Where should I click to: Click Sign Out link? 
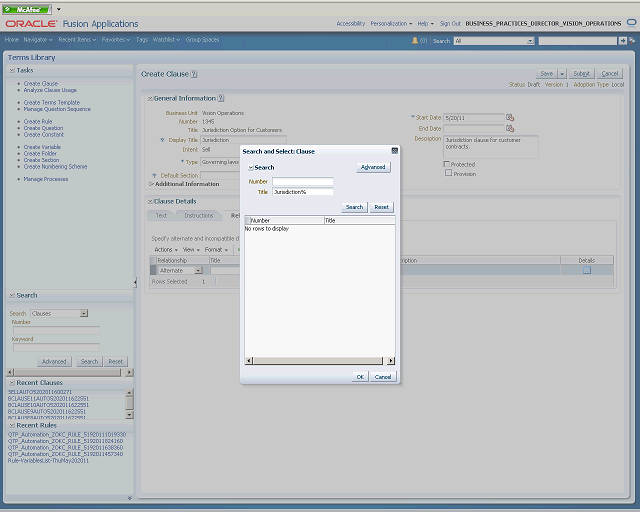tap(450, 24)
